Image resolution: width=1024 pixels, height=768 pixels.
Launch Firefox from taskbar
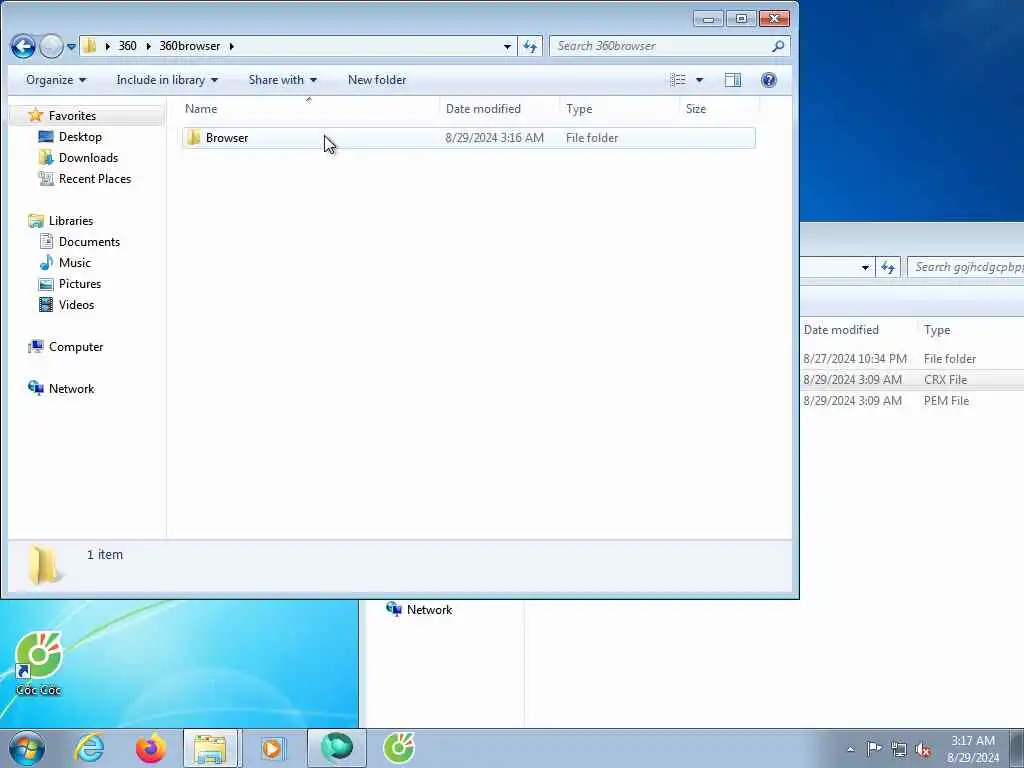click(x=151, y=748)
